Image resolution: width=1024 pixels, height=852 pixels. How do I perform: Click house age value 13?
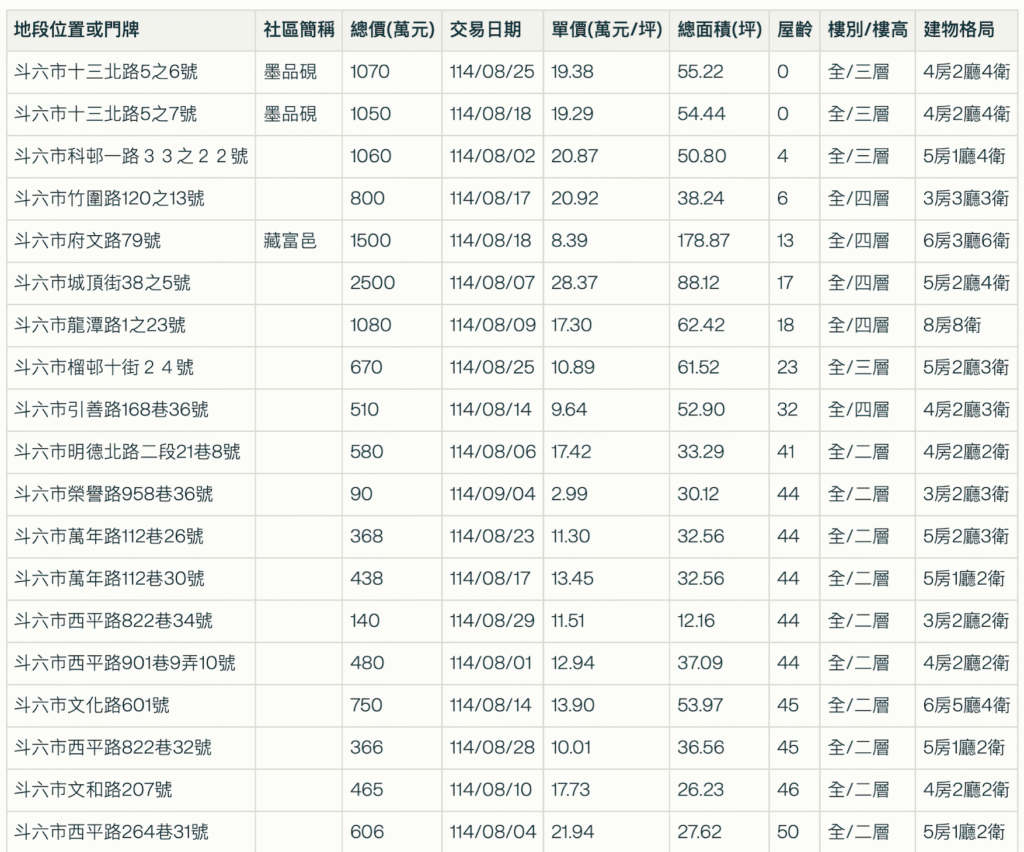click(x=785, y=241)
